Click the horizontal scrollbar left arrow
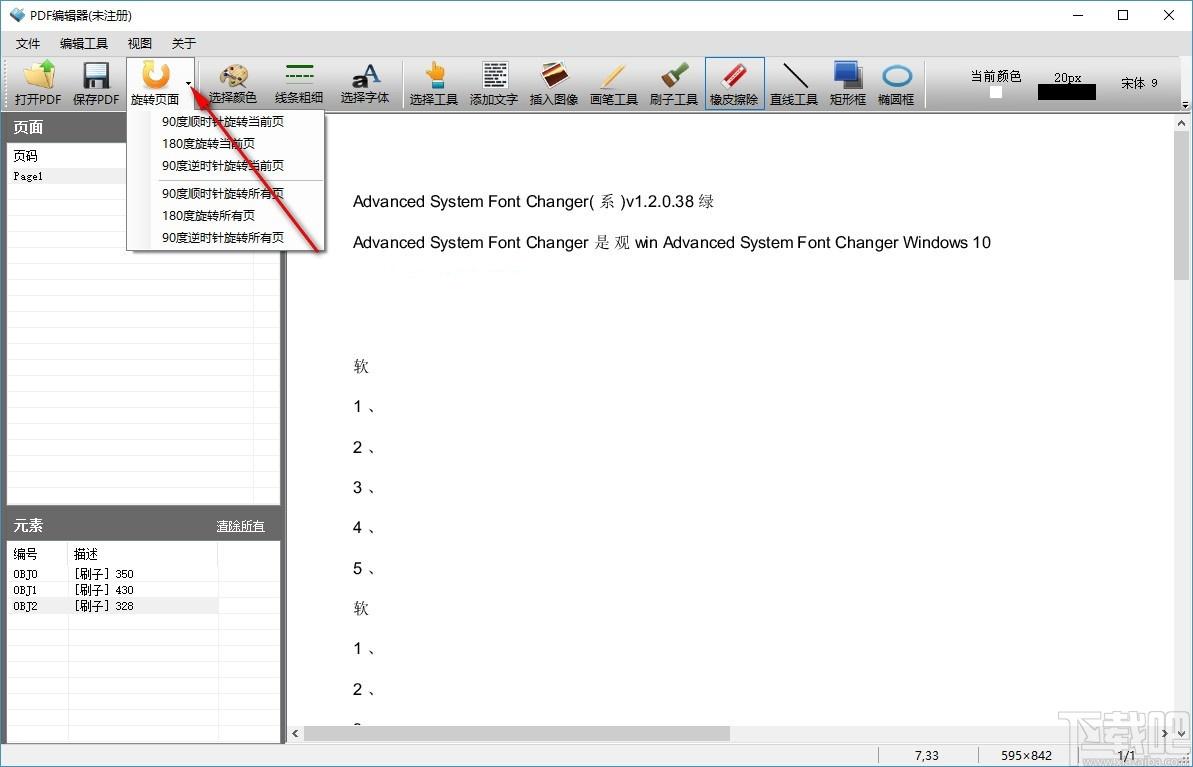1193x767 pixels. (x=296, y=734)
